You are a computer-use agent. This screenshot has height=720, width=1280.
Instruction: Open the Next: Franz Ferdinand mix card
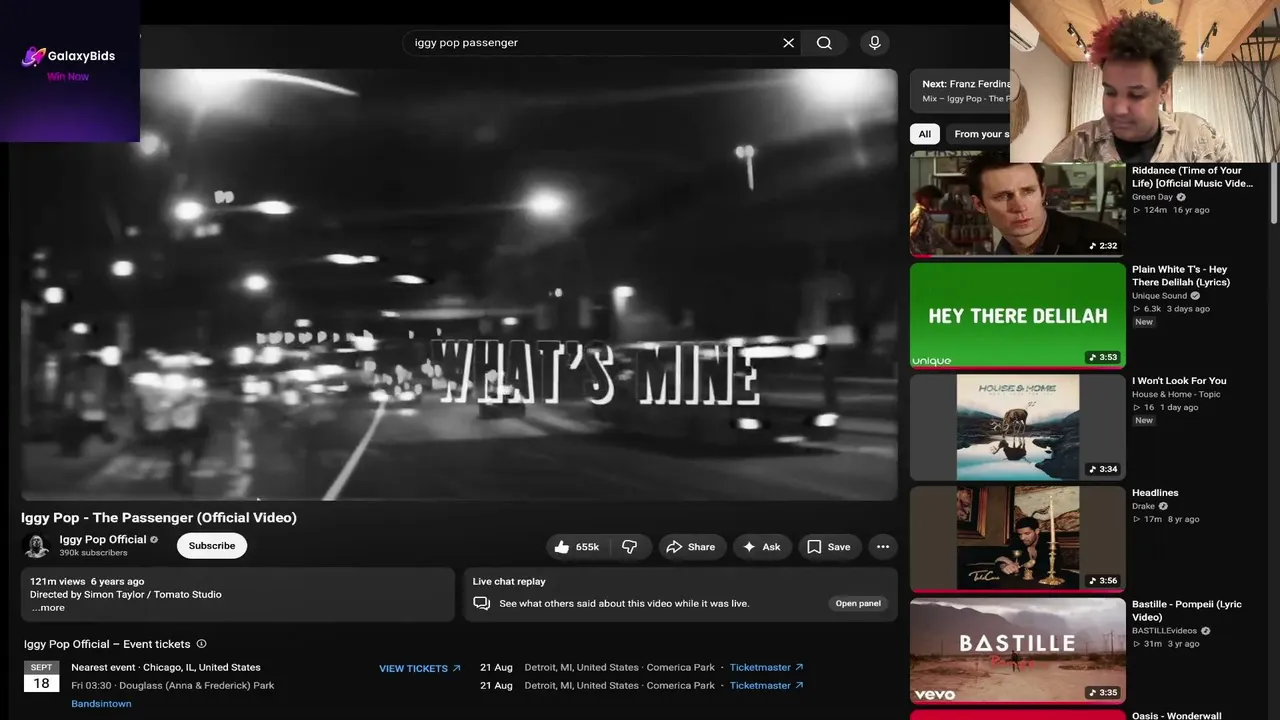pyautogui.click(x=962, y=91)
